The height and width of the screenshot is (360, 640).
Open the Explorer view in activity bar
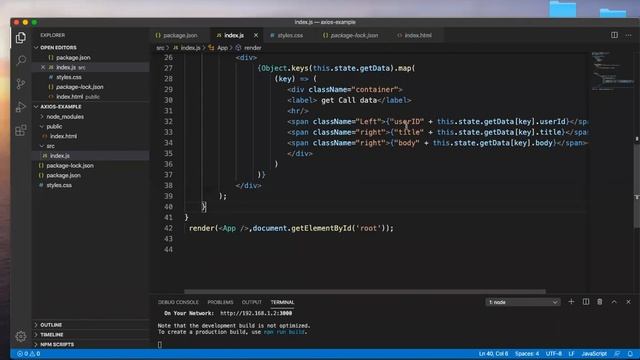click(x=21, y=38)
